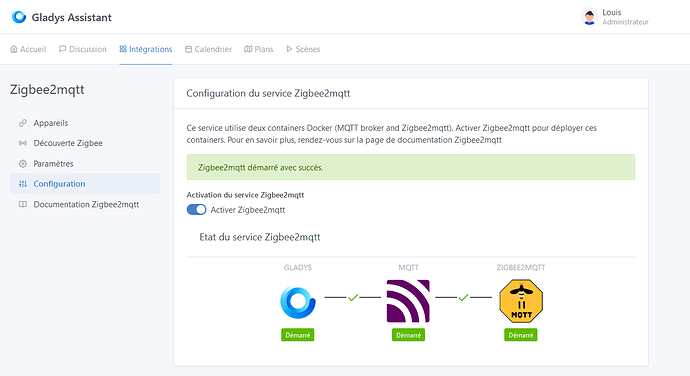The width and height of the screenshot is (690, 376).
Task: Click the checkmark between MQTT and Zigbee2mqtt
Action: pos(463,298)
